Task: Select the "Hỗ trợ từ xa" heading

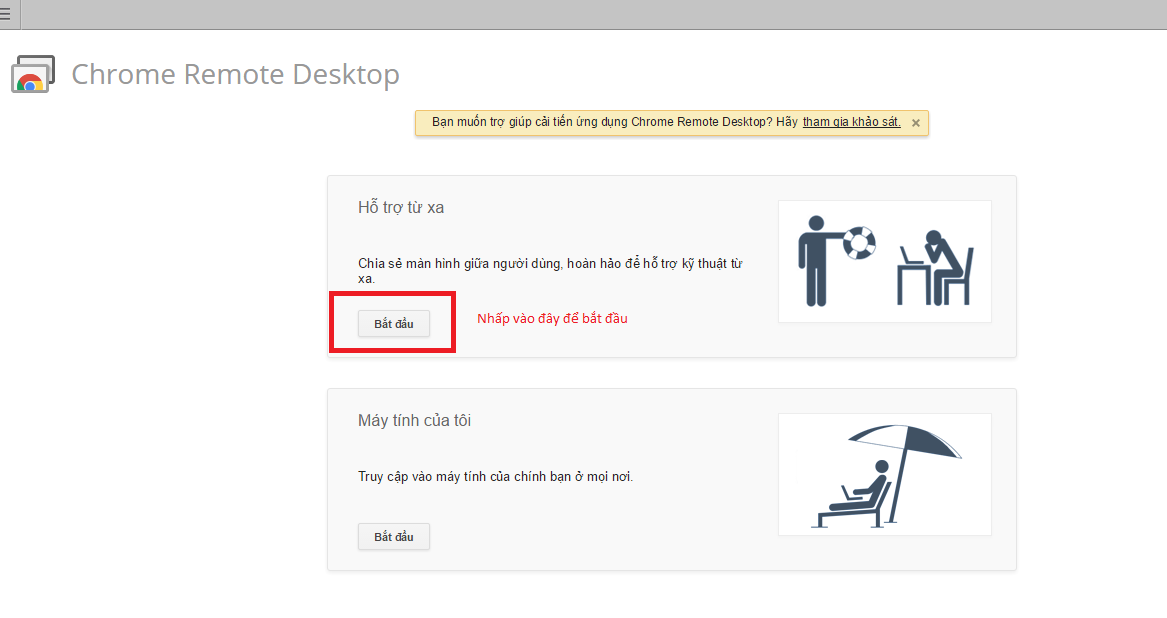Action: coord(401,208)
